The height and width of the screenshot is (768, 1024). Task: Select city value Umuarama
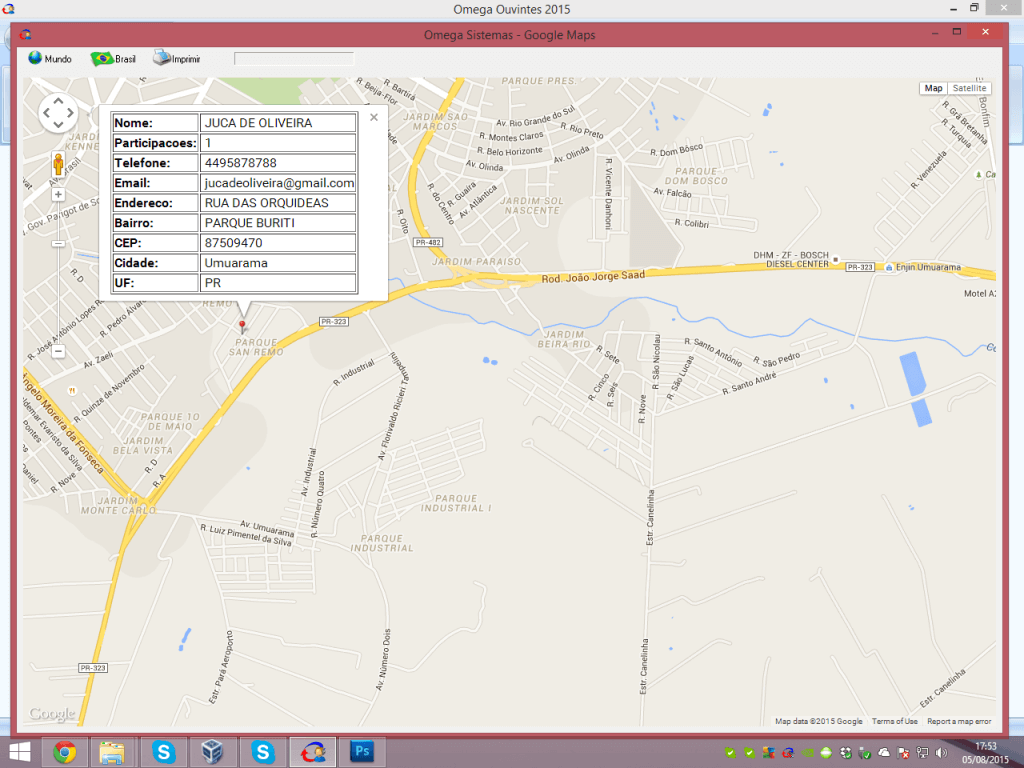coord(236,263)
